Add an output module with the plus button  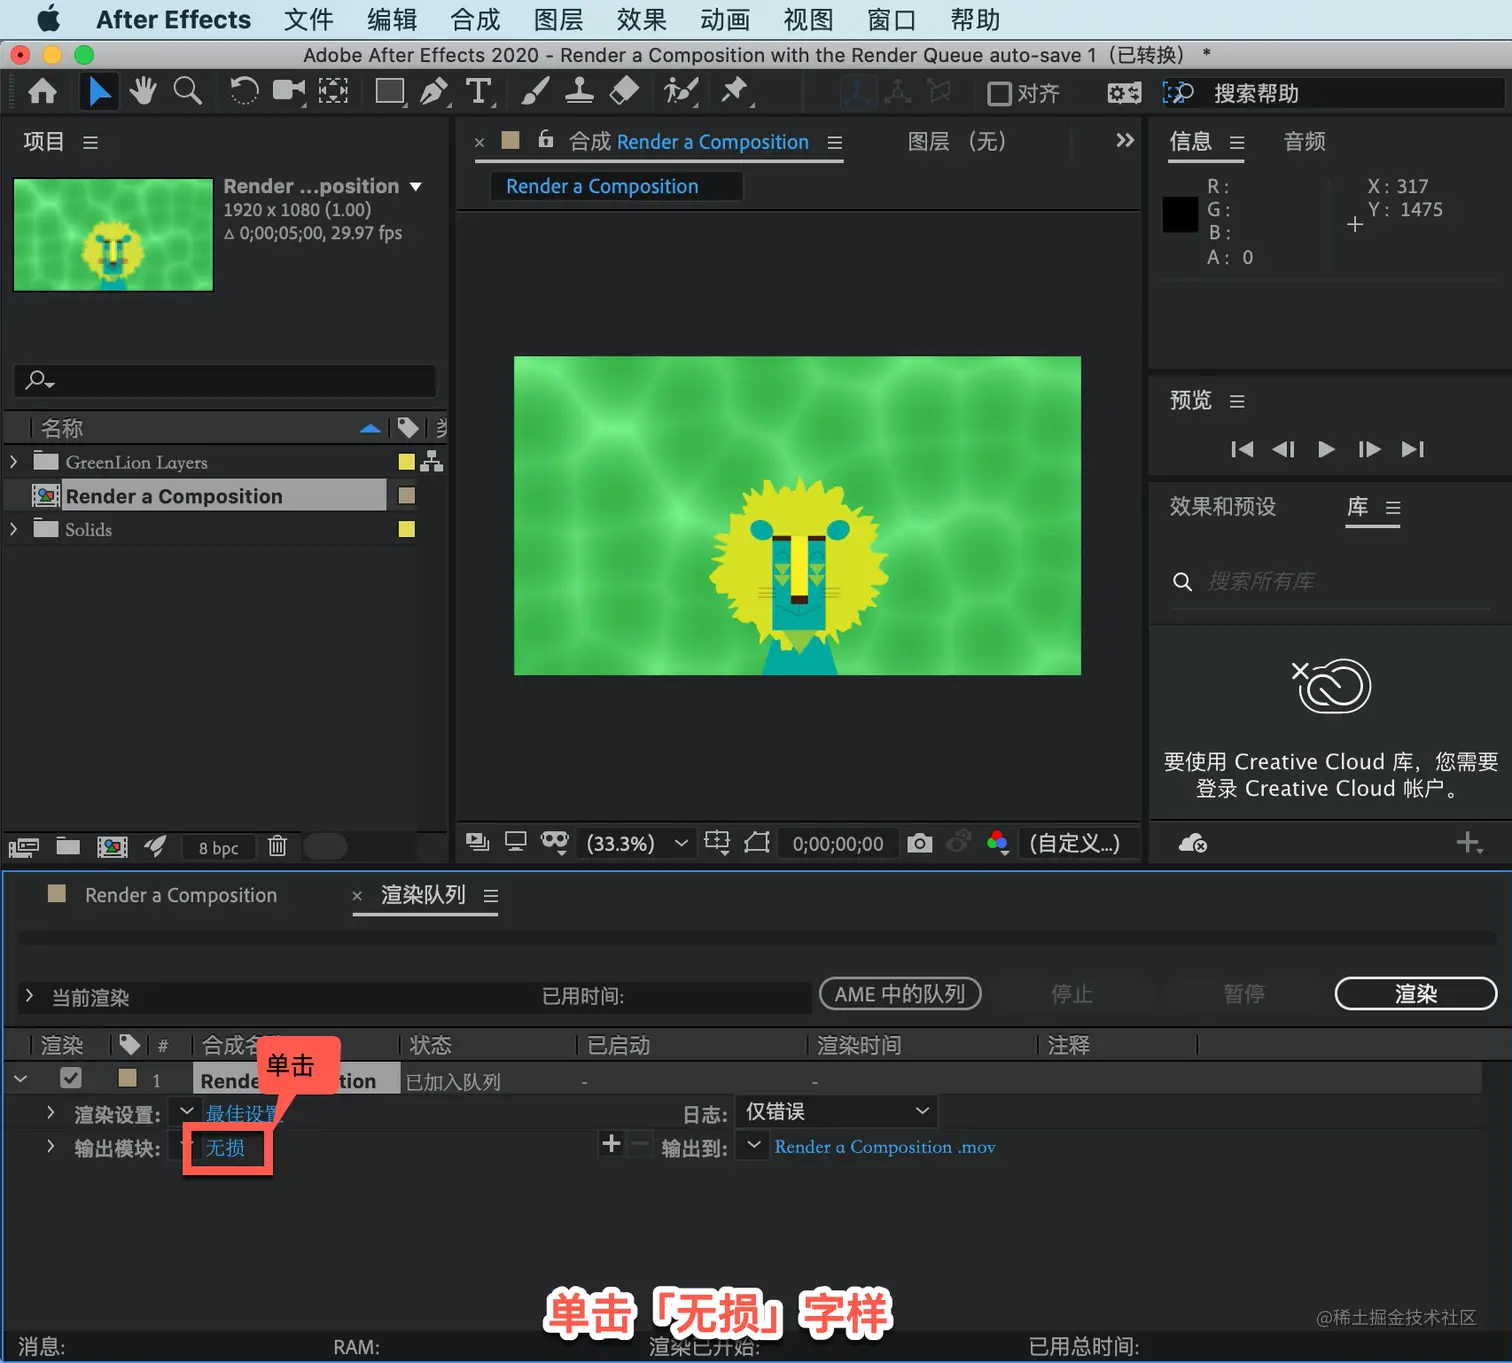point(611,1143)
